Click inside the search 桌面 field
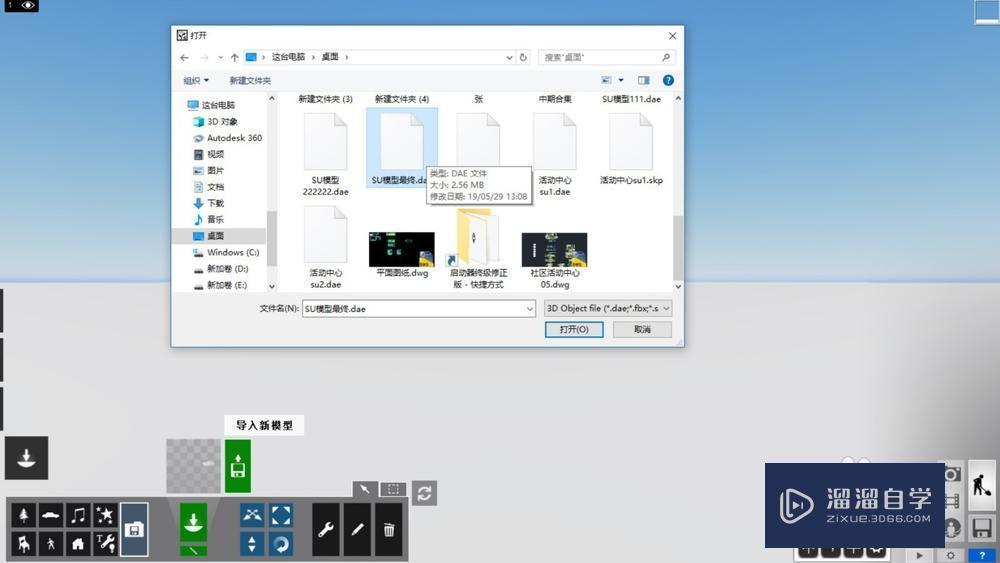 click(x=606, y=57)
